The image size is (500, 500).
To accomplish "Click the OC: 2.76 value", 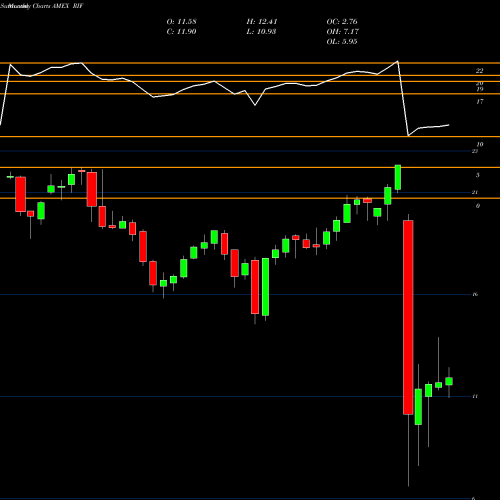I will pos(342,22).
